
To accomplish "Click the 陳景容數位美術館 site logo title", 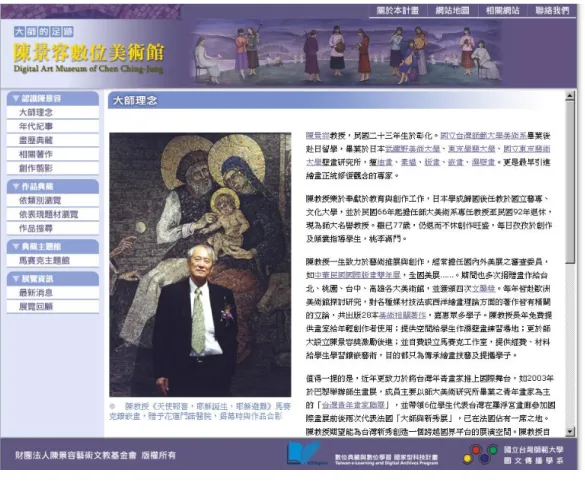I will (x=88, y=52).
